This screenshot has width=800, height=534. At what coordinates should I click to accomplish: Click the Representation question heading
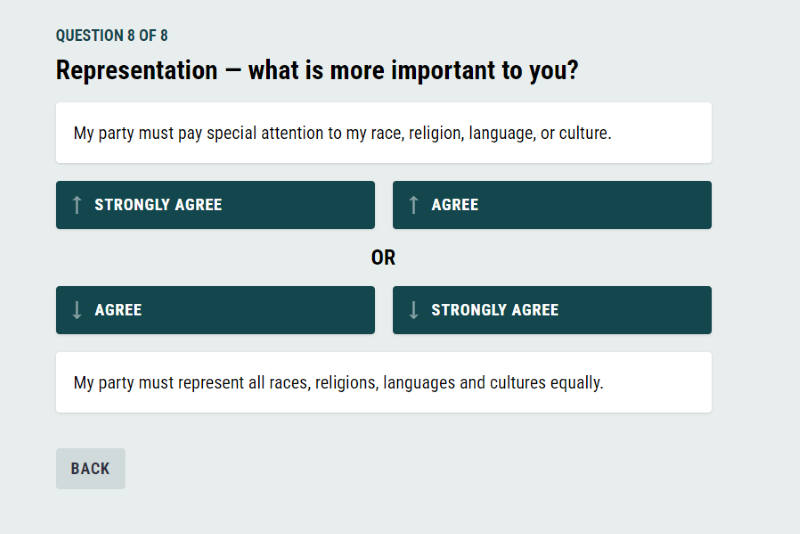(317, 70)
